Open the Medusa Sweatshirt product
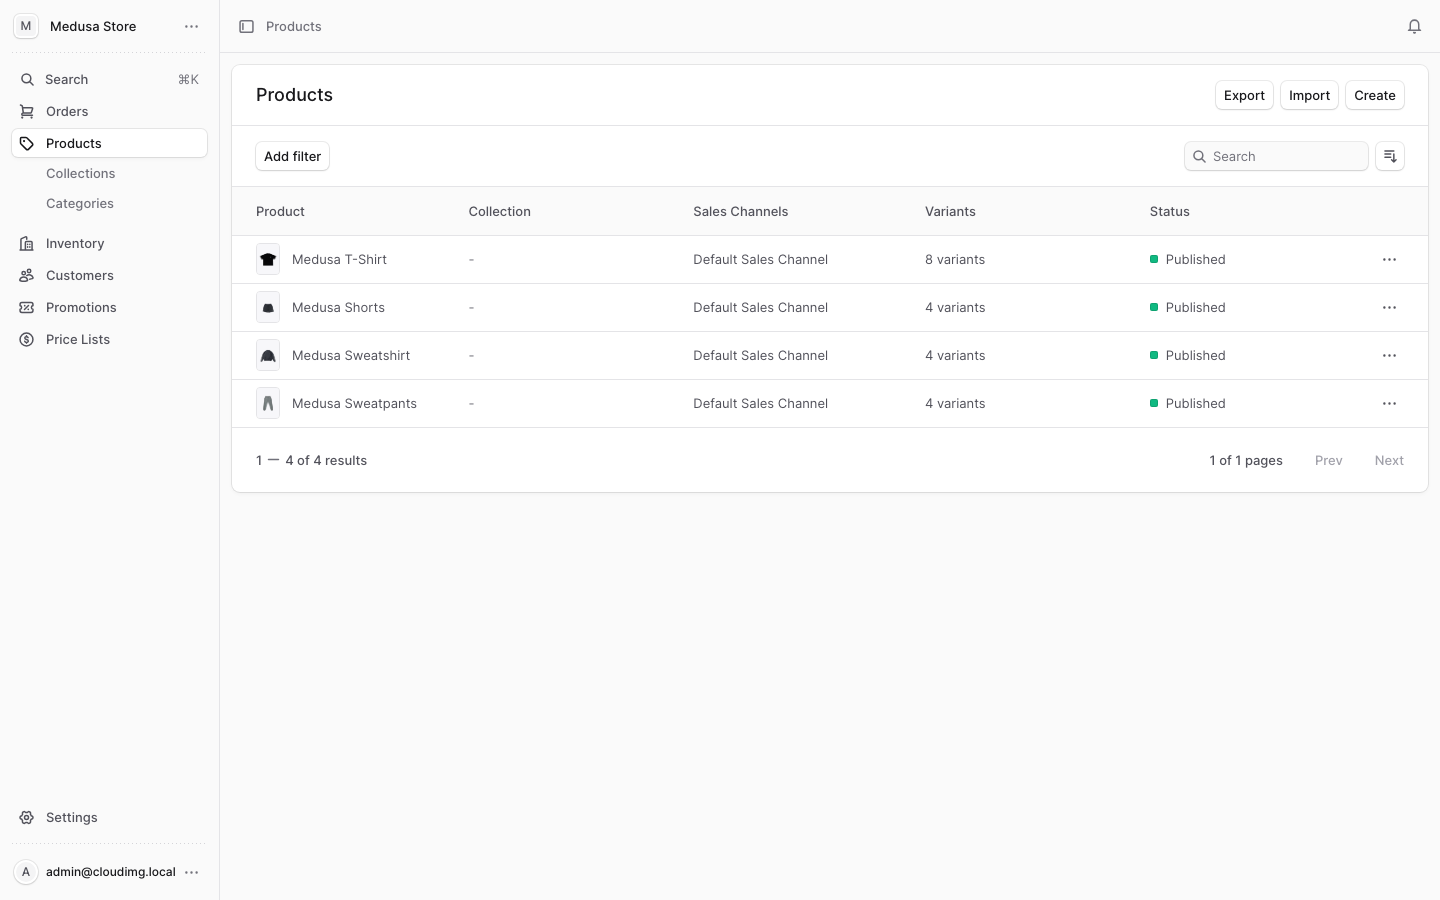The image size is (1440, 900). pos(351,355)
